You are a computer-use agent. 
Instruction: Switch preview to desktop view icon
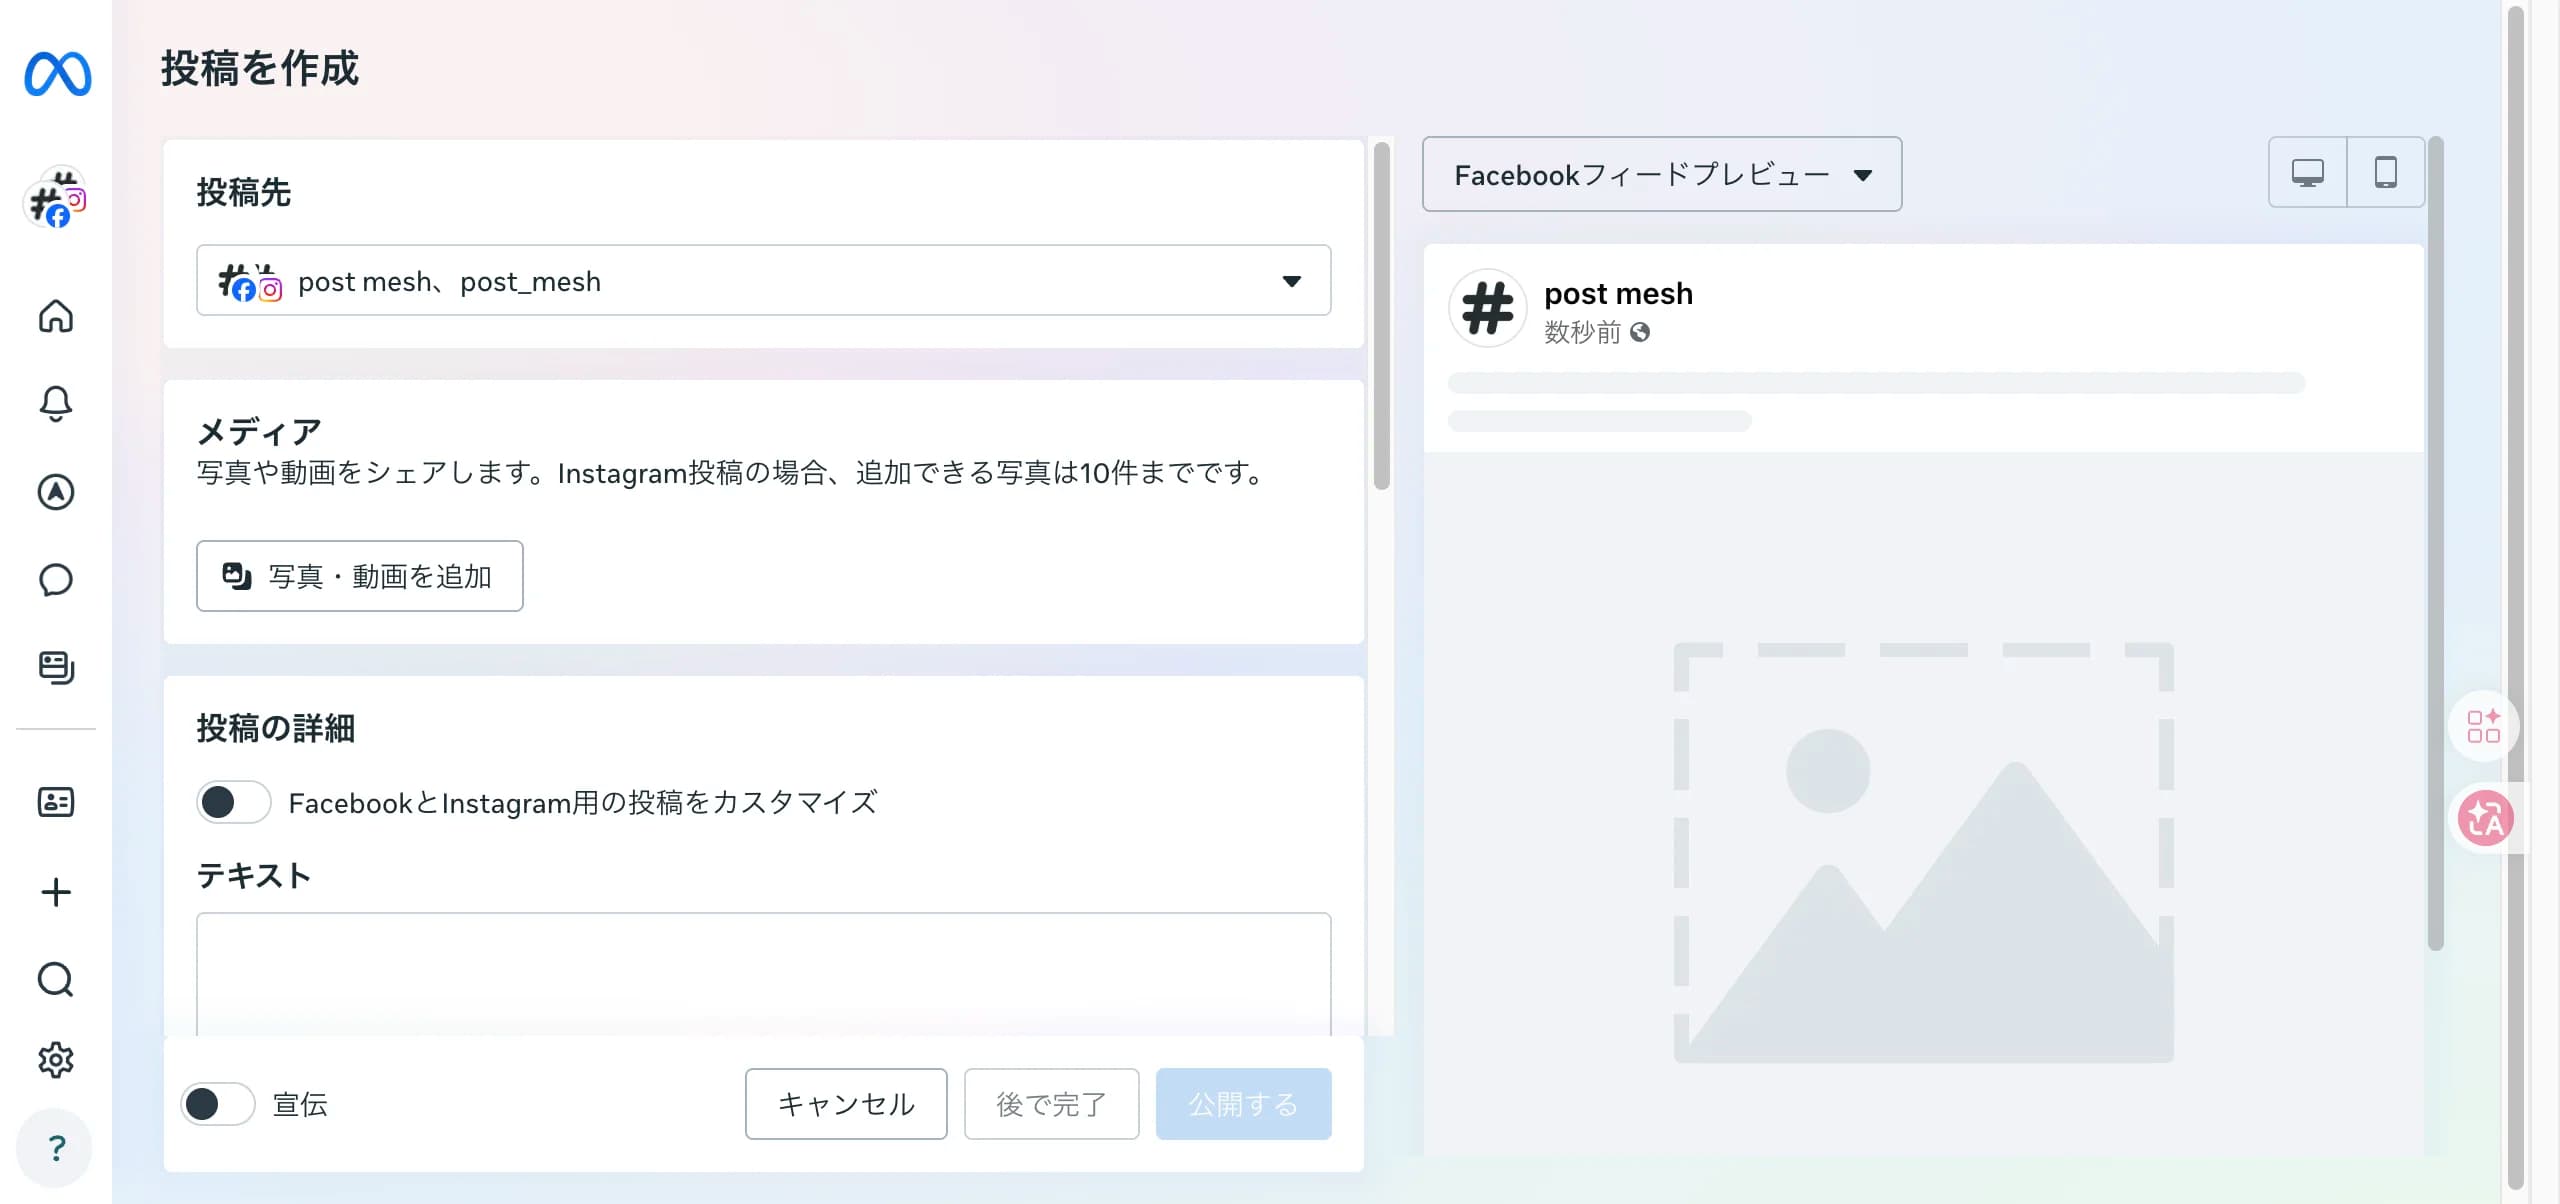pyautogui.click(x=2308, y=172)
